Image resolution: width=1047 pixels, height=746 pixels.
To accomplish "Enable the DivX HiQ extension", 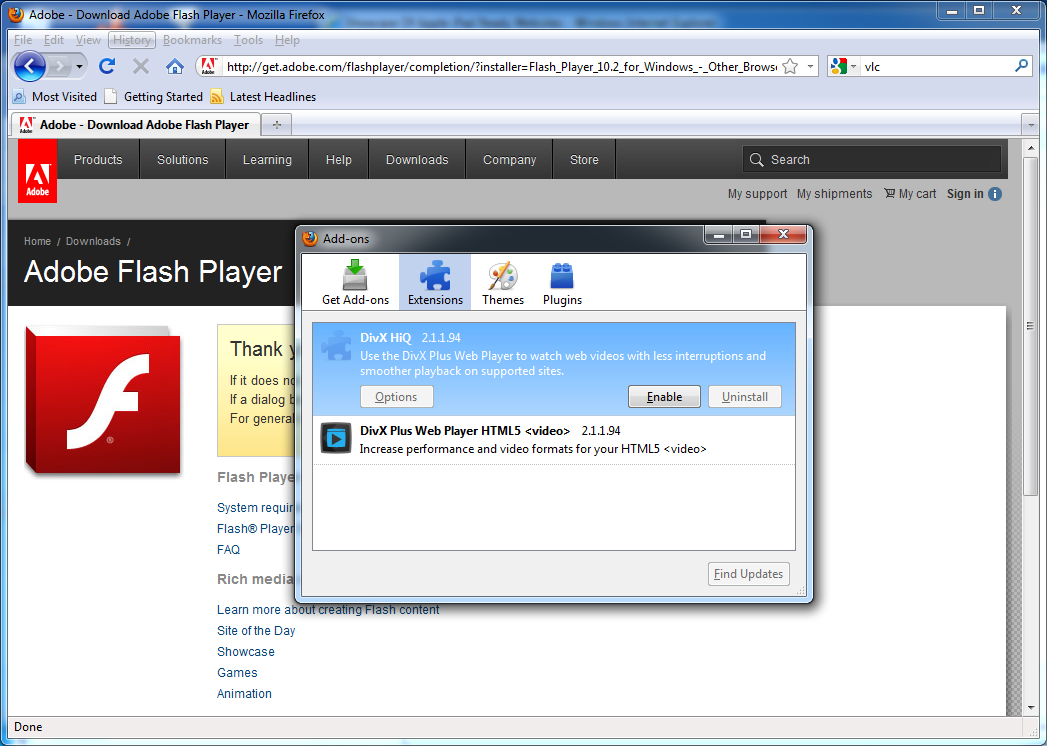I will point(664,397).
